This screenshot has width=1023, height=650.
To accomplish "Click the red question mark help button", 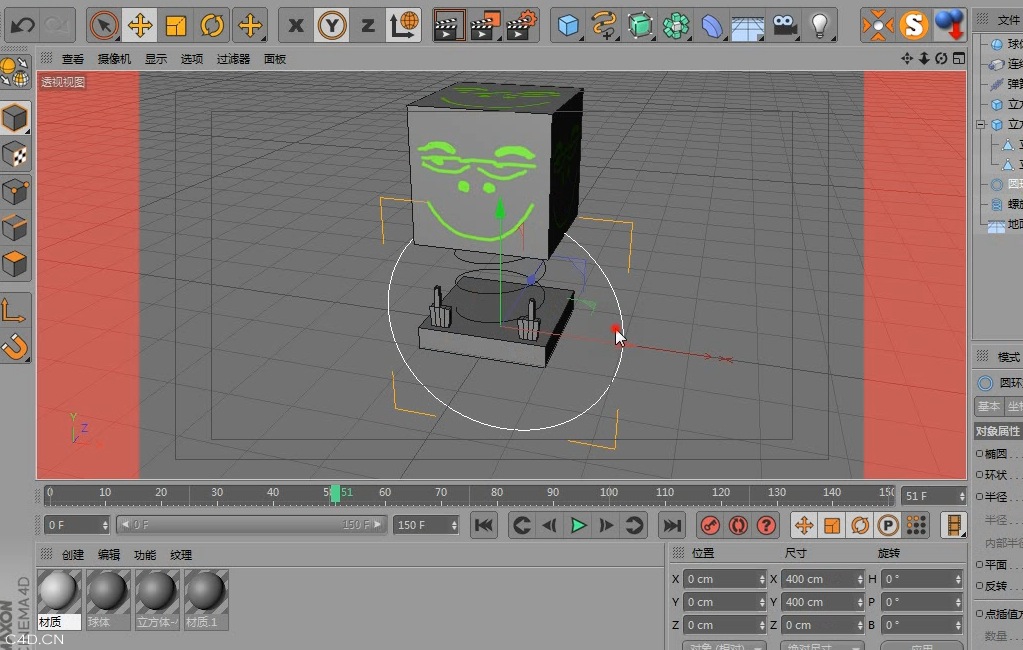I will [x=768, y=525].
